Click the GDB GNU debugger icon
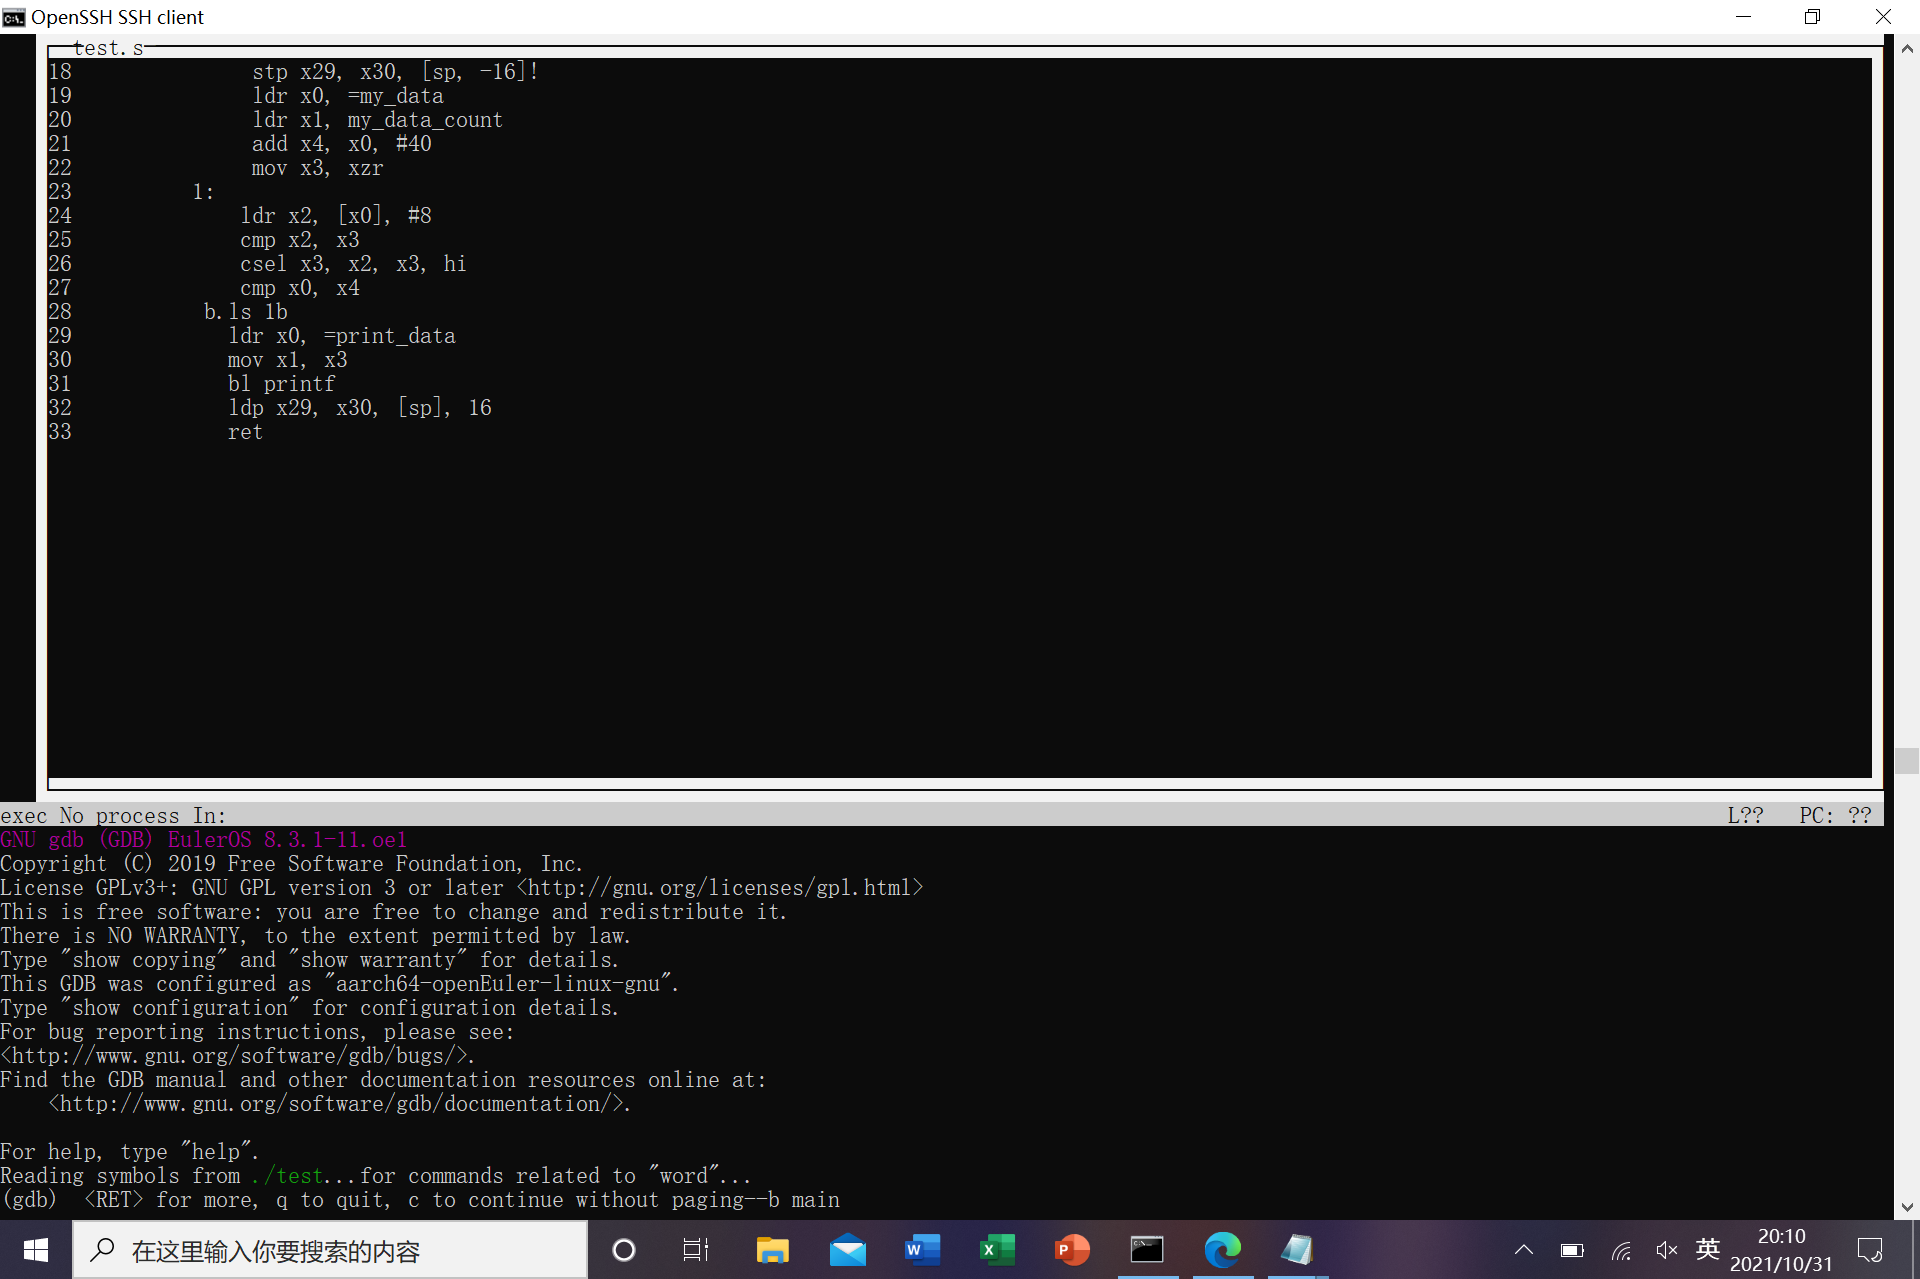1920x1279 pixels. pyautogui.click(x=1148, y=1250)
